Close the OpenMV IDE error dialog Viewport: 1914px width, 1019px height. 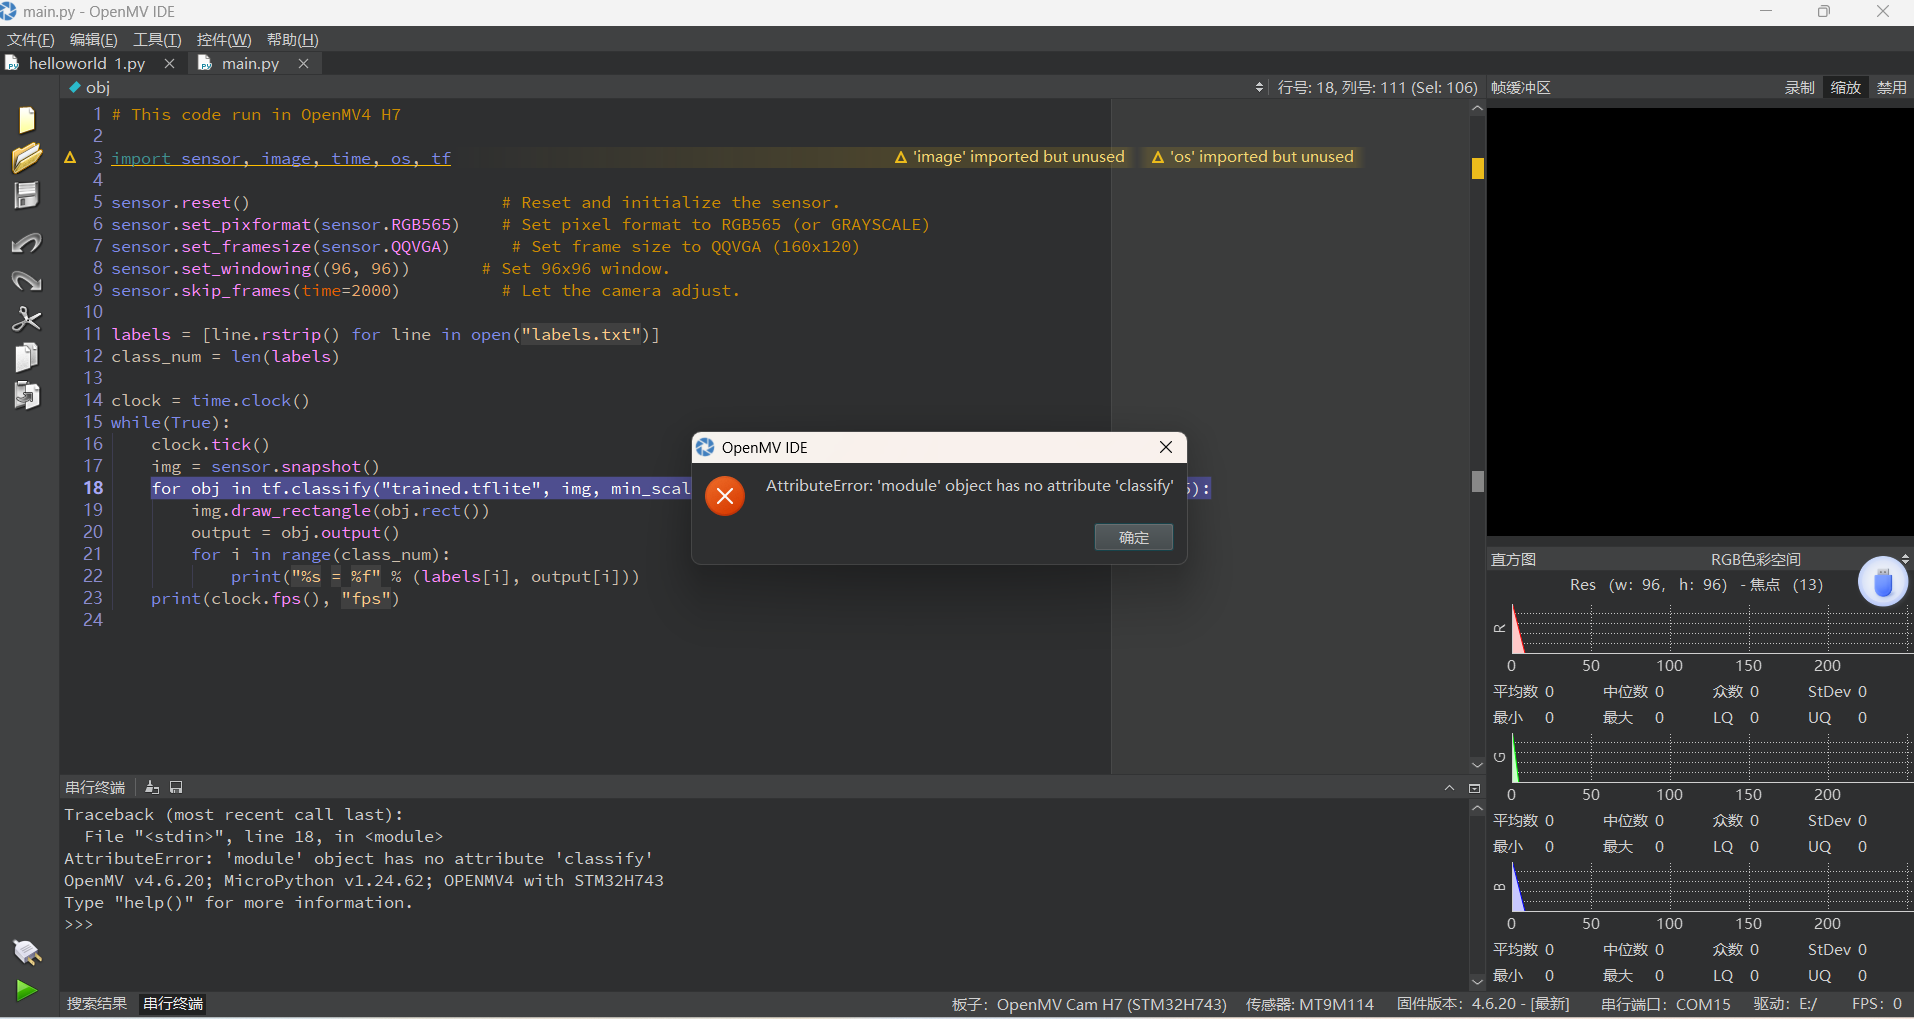pos(1166,447)
